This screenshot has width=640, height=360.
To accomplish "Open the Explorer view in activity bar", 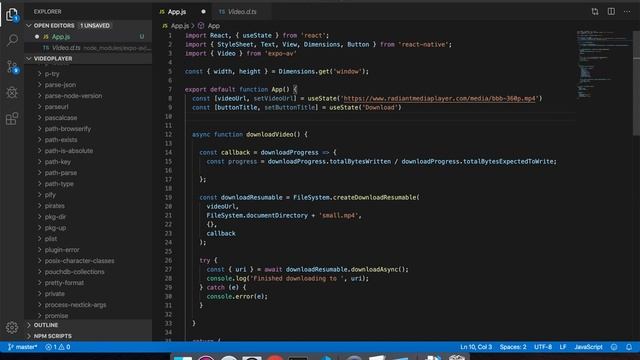I will pyautogui.click(x=12, y=15).
